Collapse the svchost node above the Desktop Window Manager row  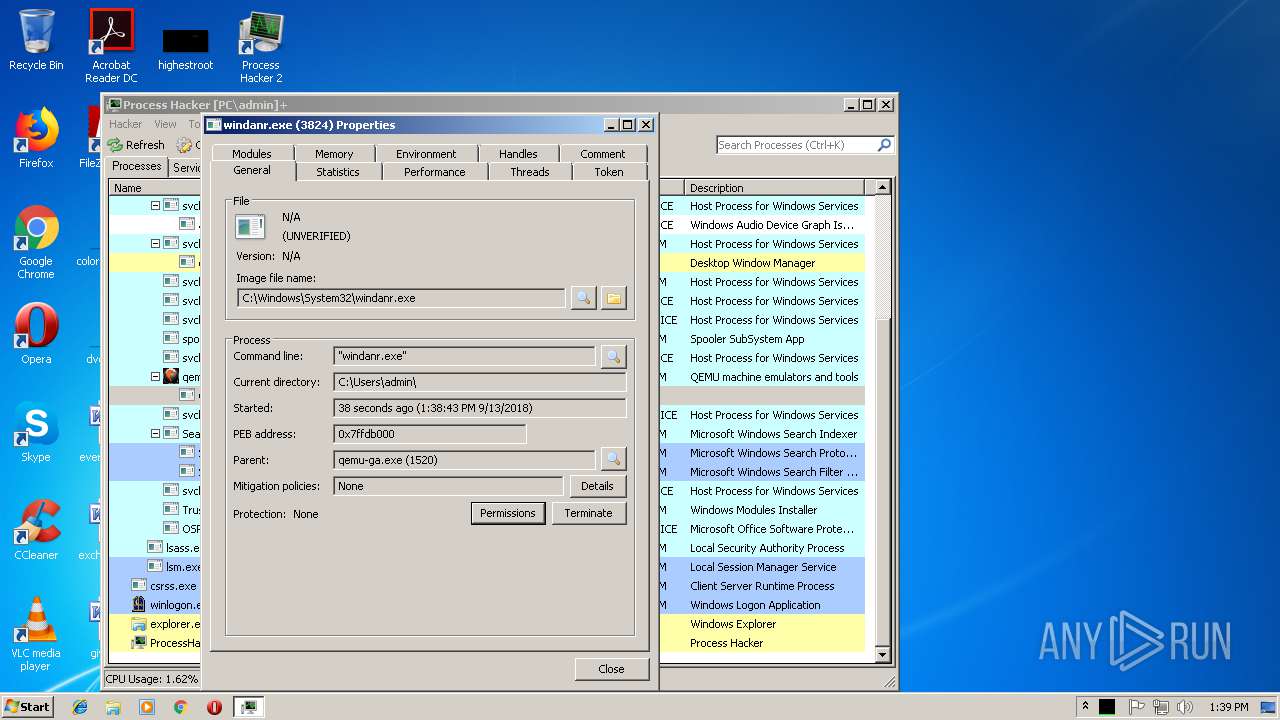(155, 244)
